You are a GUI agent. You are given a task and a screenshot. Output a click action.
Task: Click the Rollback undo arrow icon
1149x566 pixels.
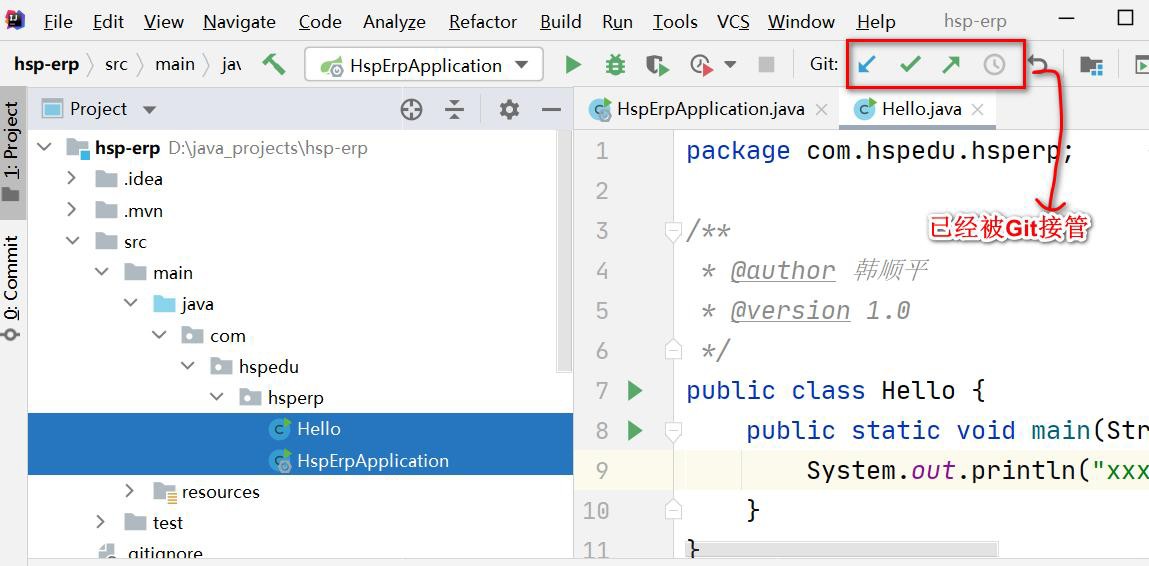click(x=1039, y=65)
